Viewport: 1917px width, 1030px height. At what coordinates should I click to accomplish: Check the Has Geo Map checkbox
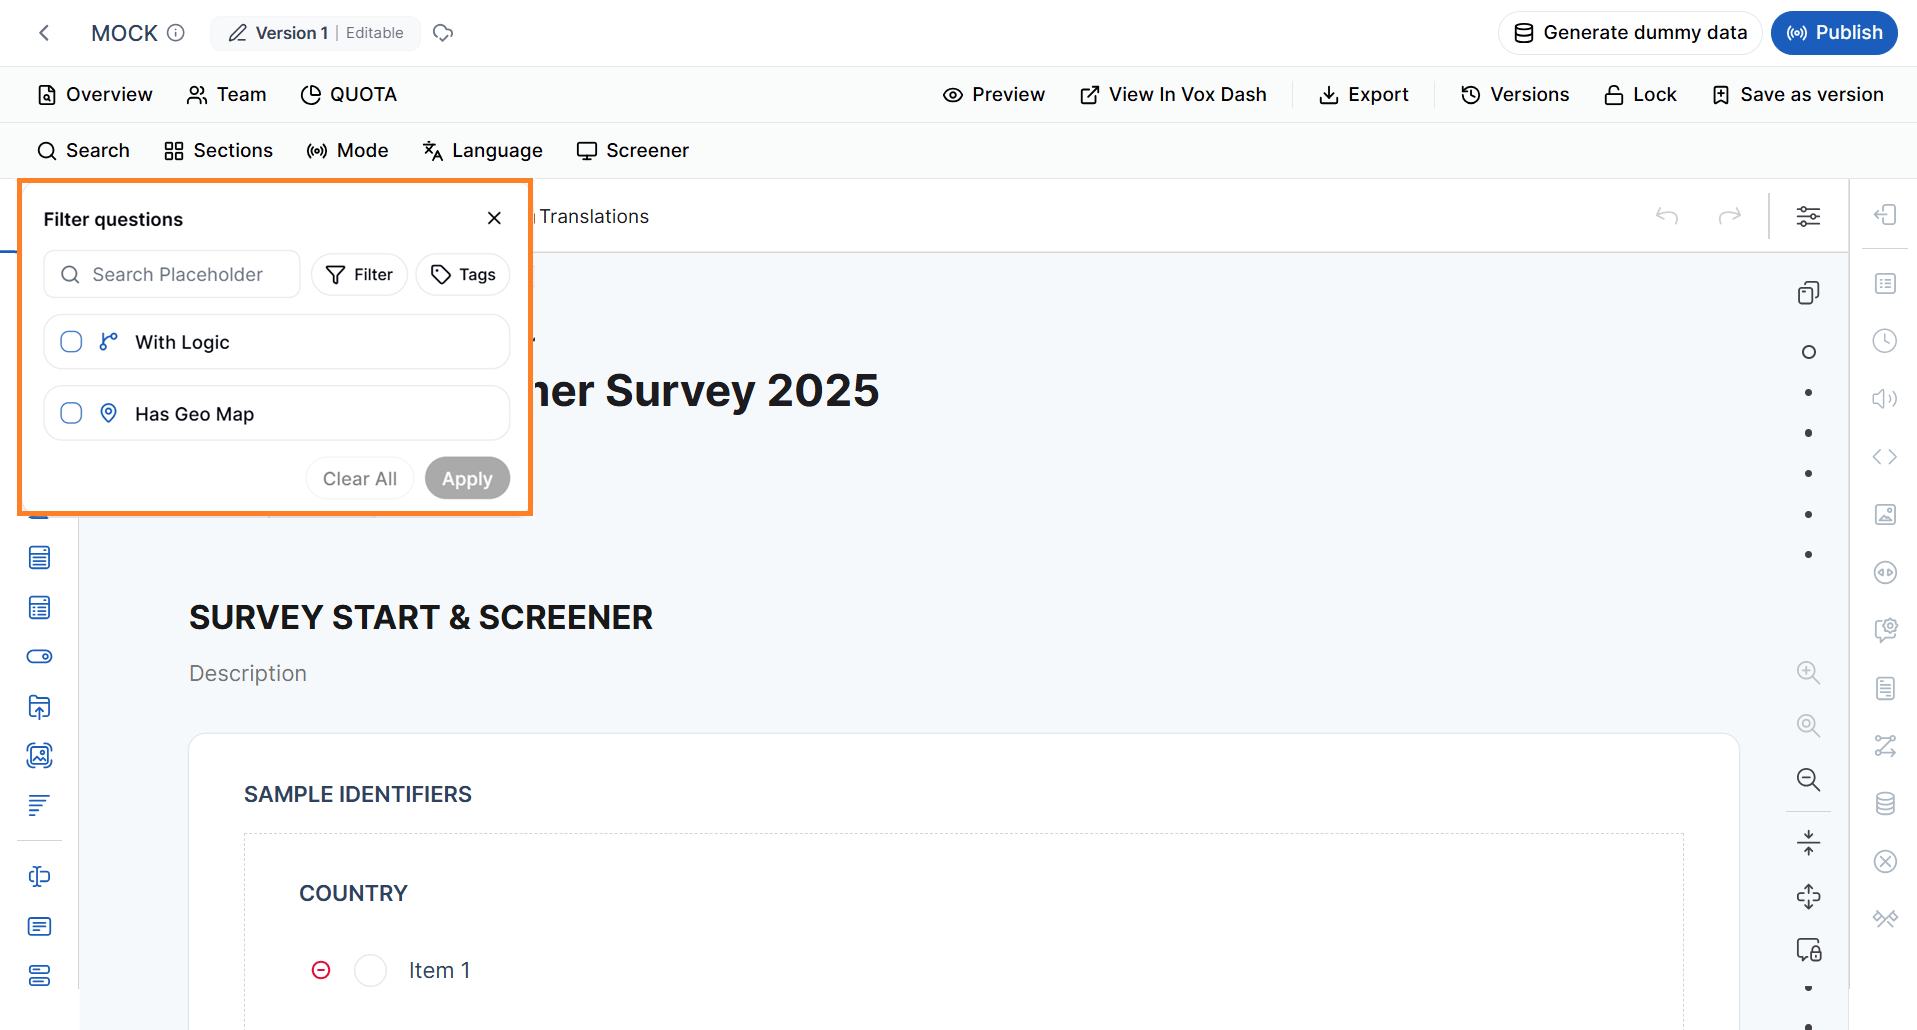71,413
